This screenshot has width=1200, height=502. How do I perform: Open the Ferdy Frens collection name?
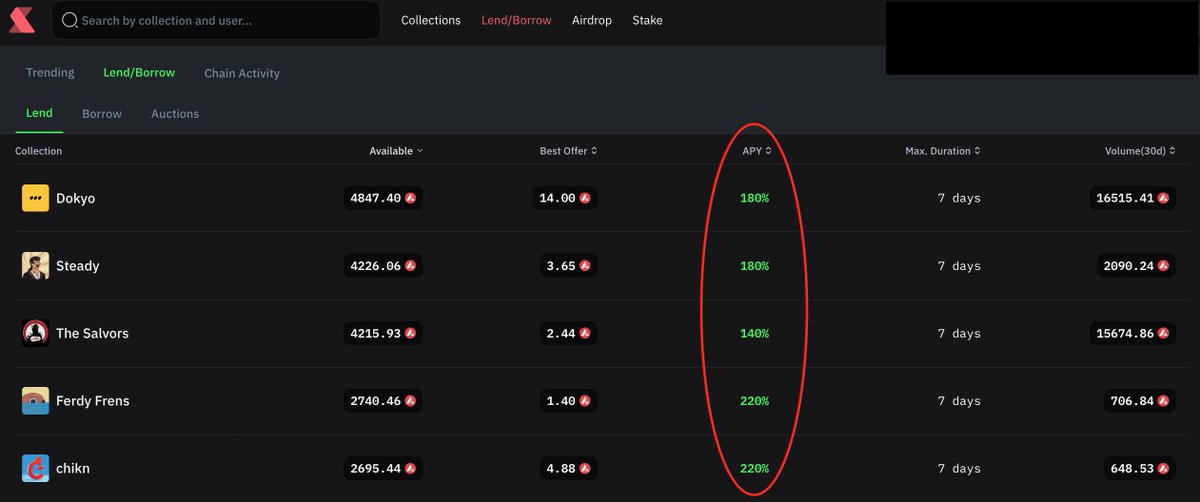click(x=93, y=401)
